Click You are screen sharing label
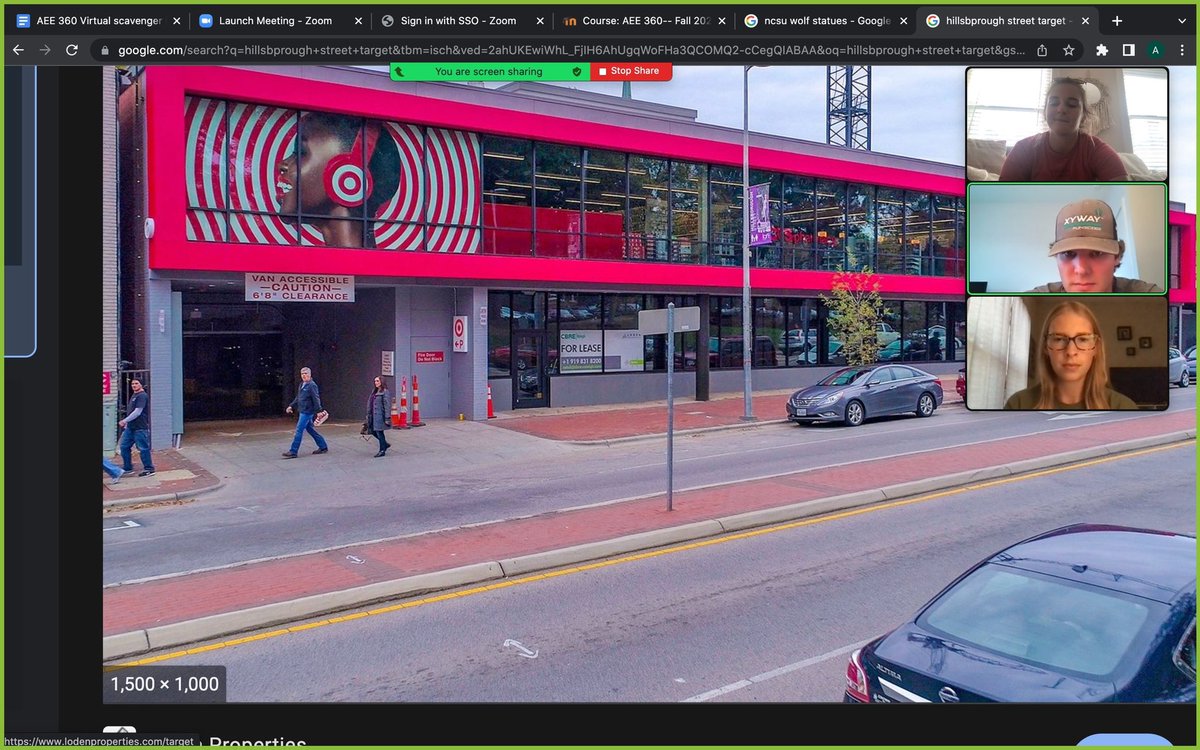1200x750 pixels. (489, 72)
